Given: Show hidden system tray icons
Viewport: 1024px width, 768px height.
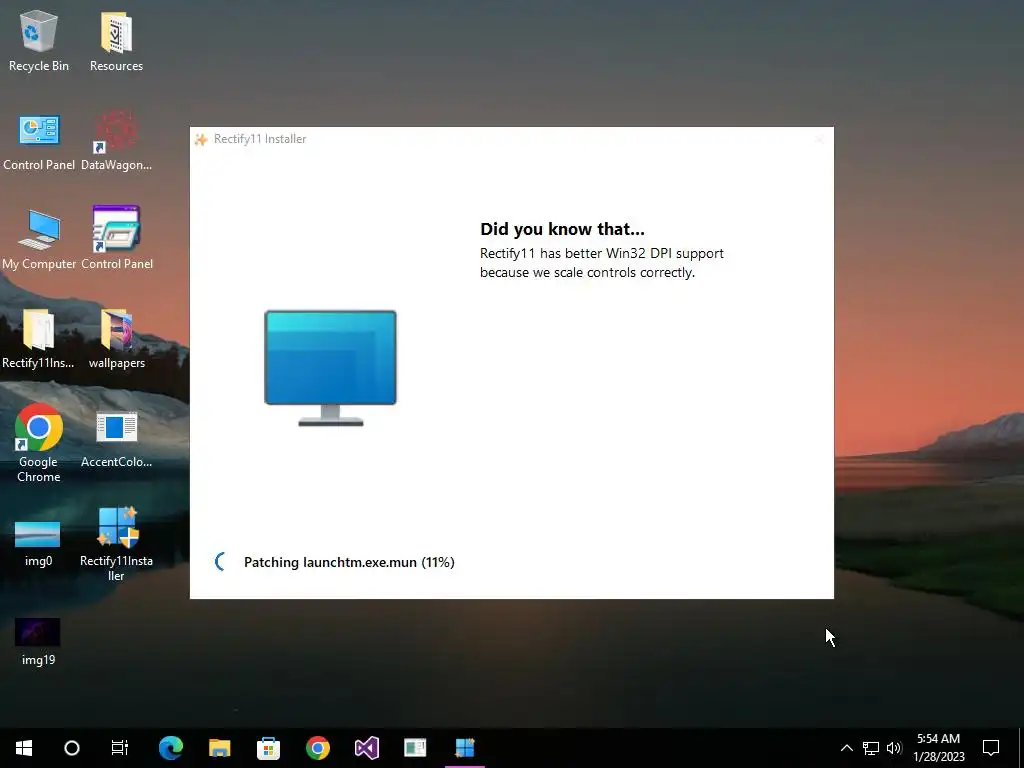Looking at the screenshot, I should tap(846, 748).
